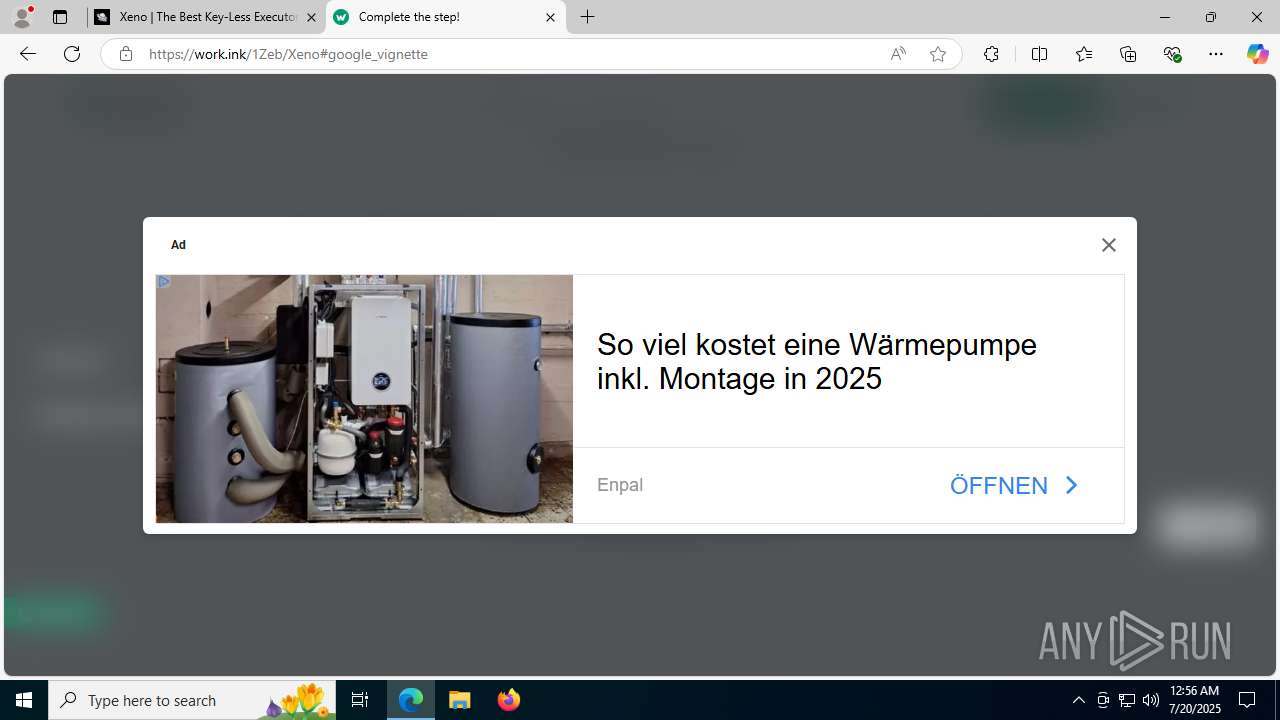The height and width of the screenshot is (720, 1280).
Task: View site information lock icon
Action: click(x=125, y=54)
